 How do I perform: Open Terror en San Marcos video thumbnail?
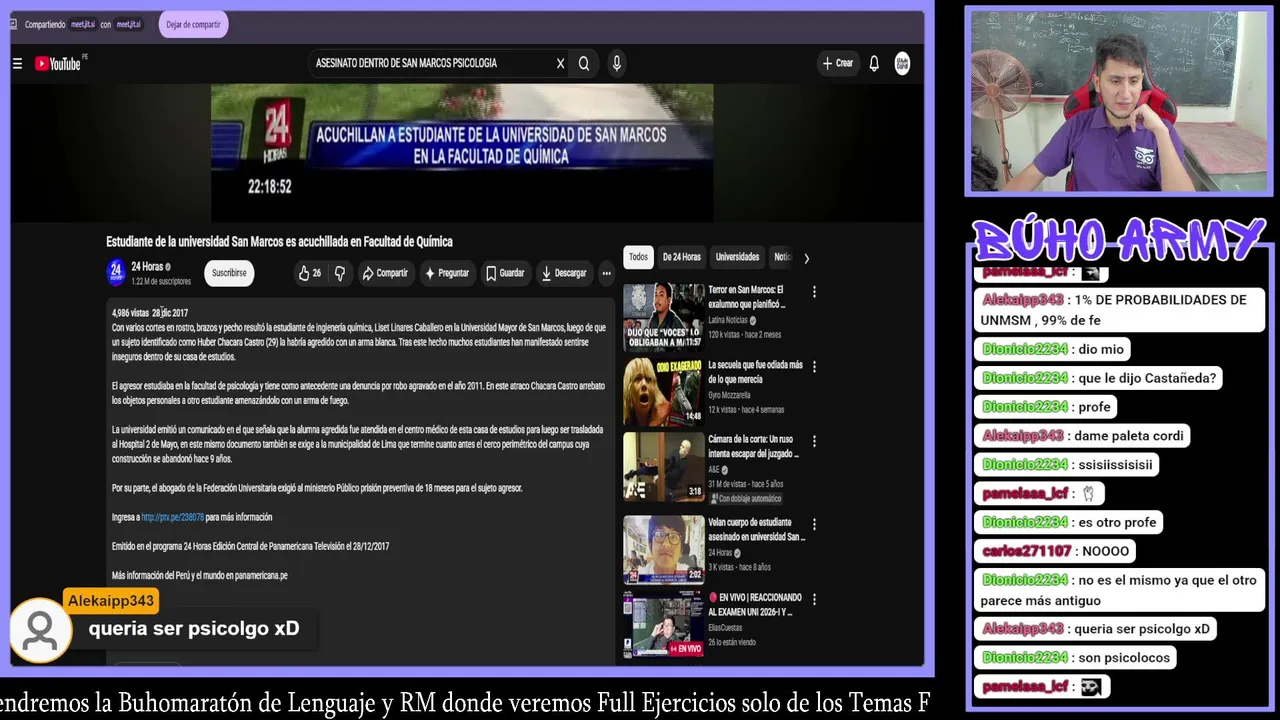click(664, 318)
